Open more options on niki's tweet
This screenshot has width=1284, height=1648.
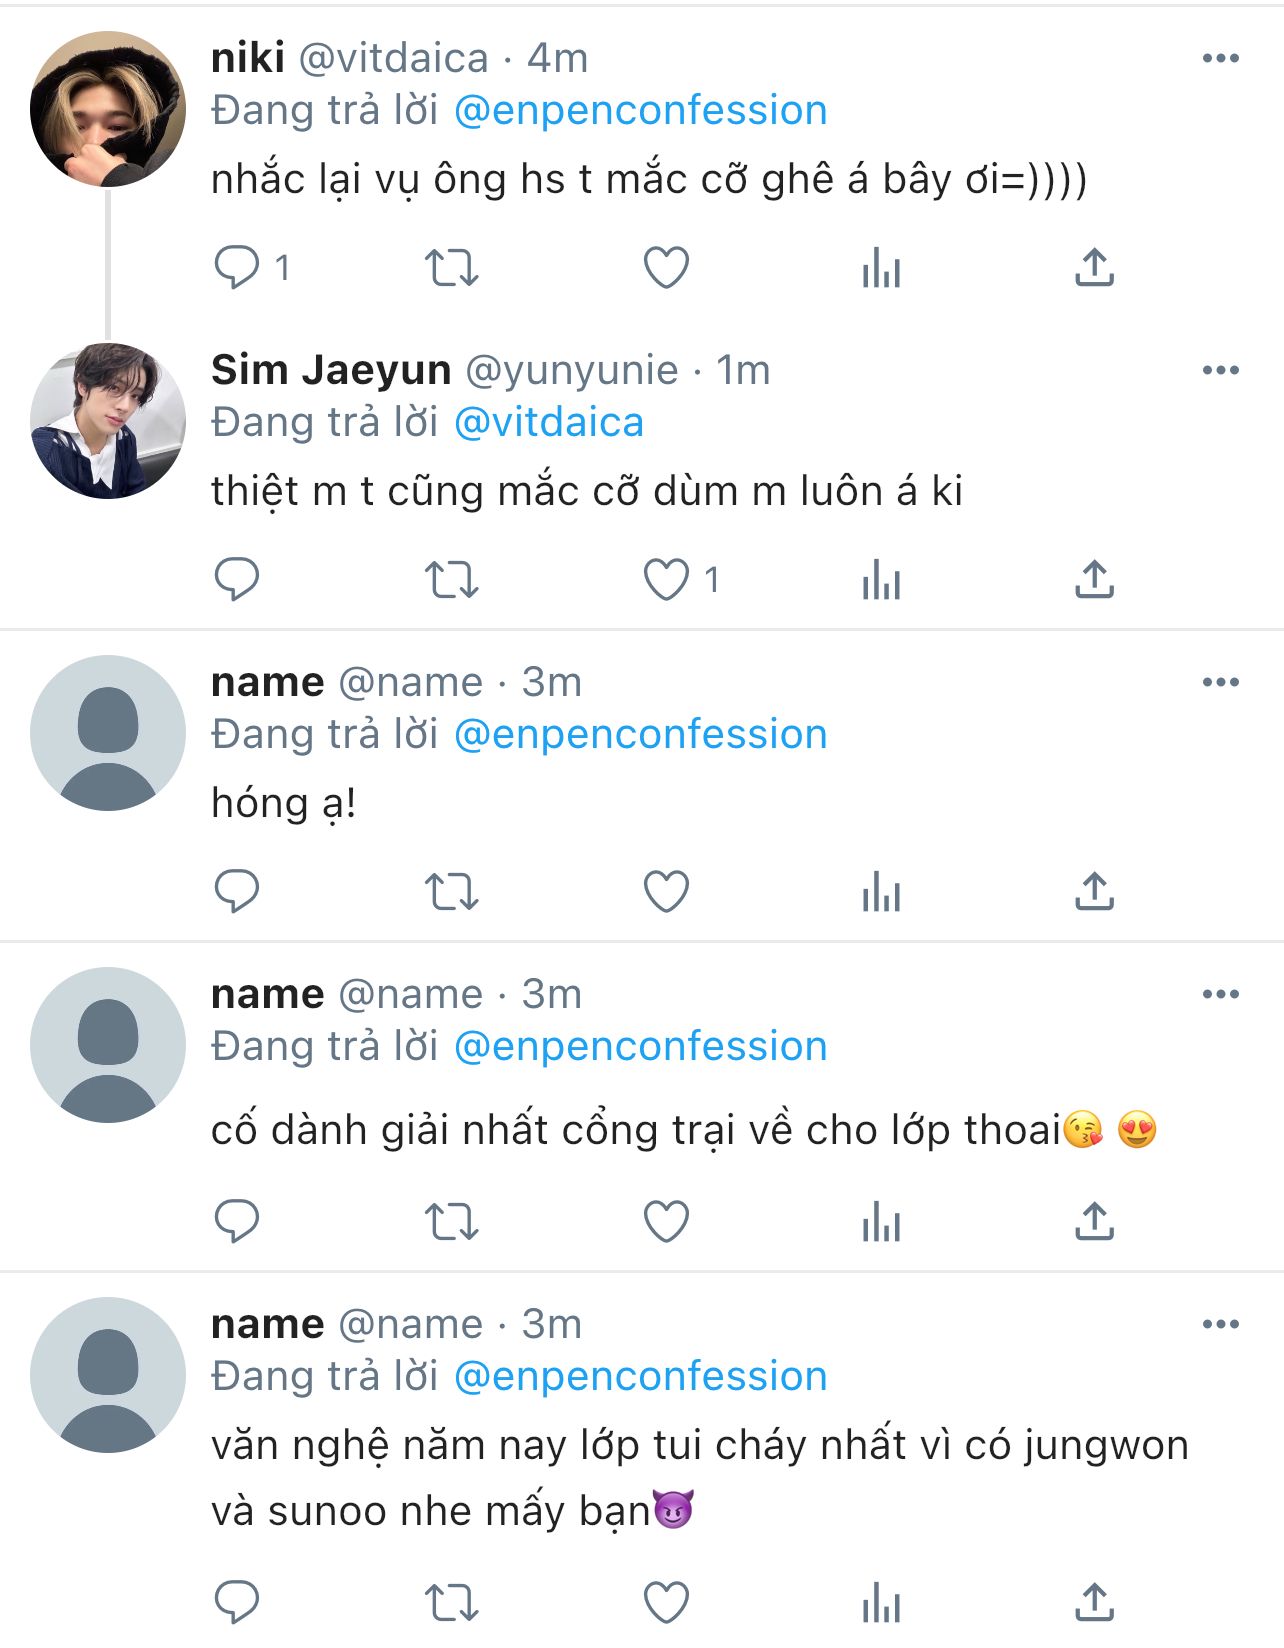[x=1220, y=59]
